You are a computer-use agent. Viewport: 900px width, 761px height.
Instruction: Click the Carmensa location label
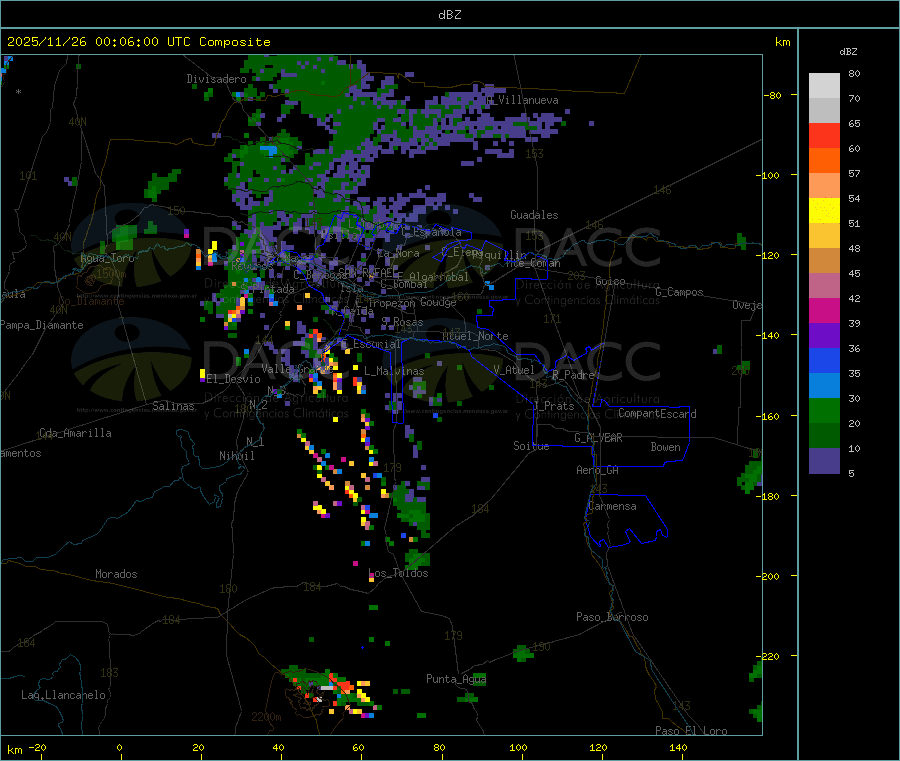click(612, 506)
